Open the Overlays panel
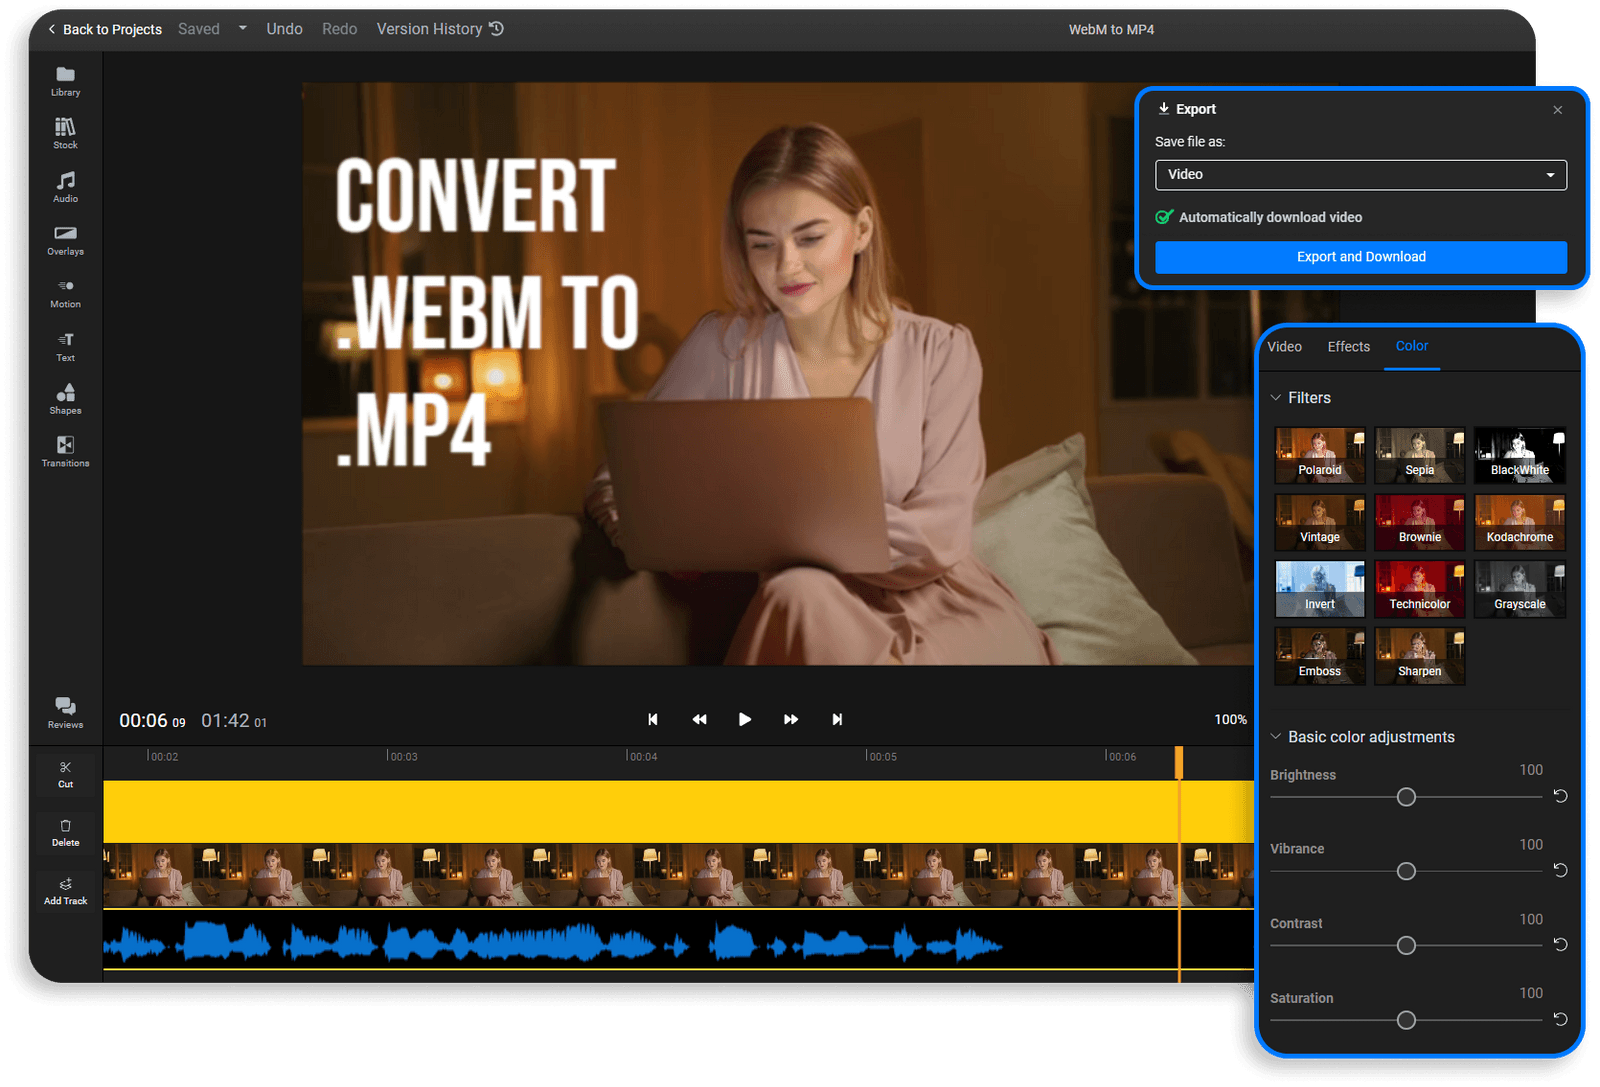 65,240
